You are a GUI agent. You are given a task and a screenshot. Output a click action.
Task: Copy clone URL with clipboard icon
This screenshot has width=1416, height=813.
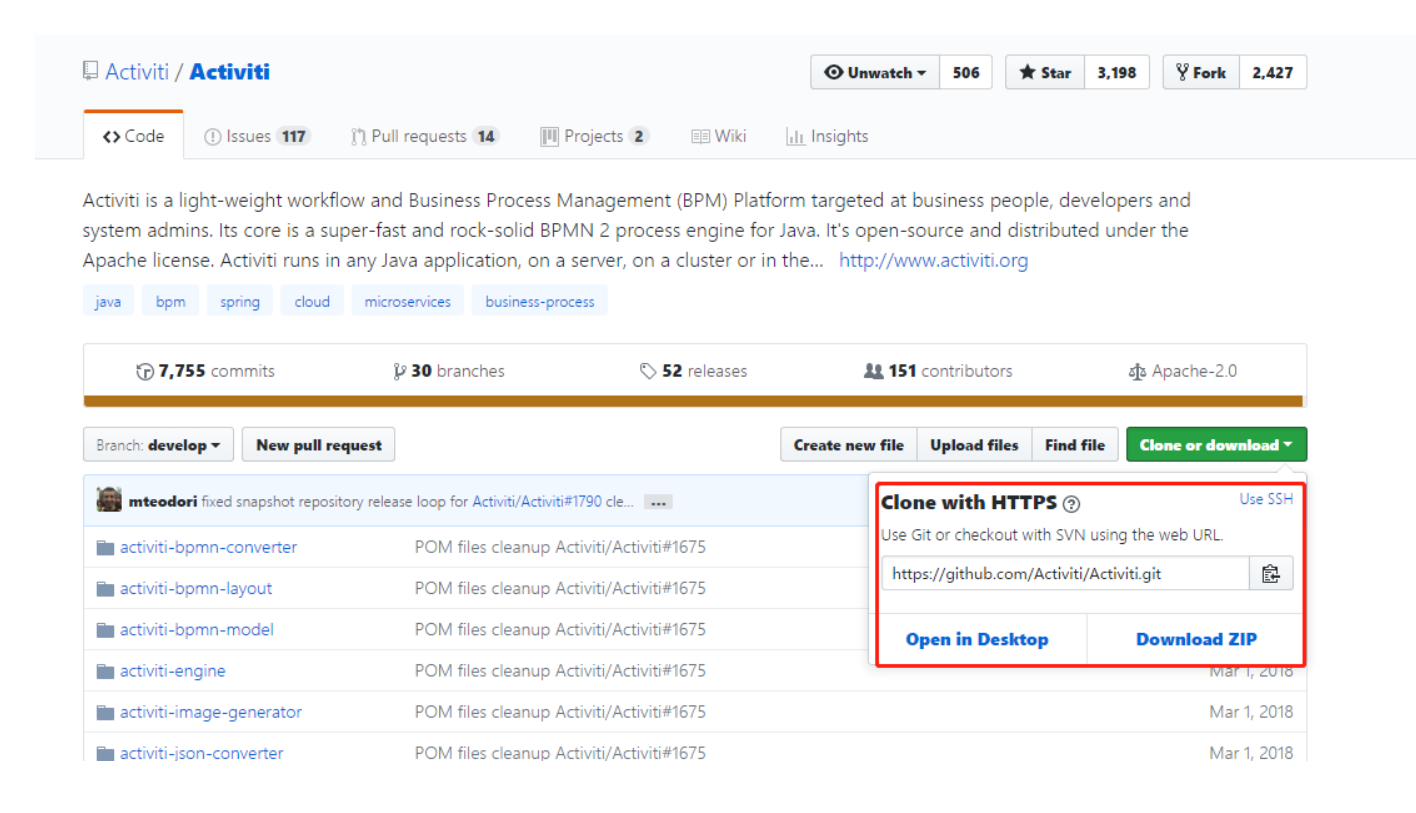point(1271,574)
